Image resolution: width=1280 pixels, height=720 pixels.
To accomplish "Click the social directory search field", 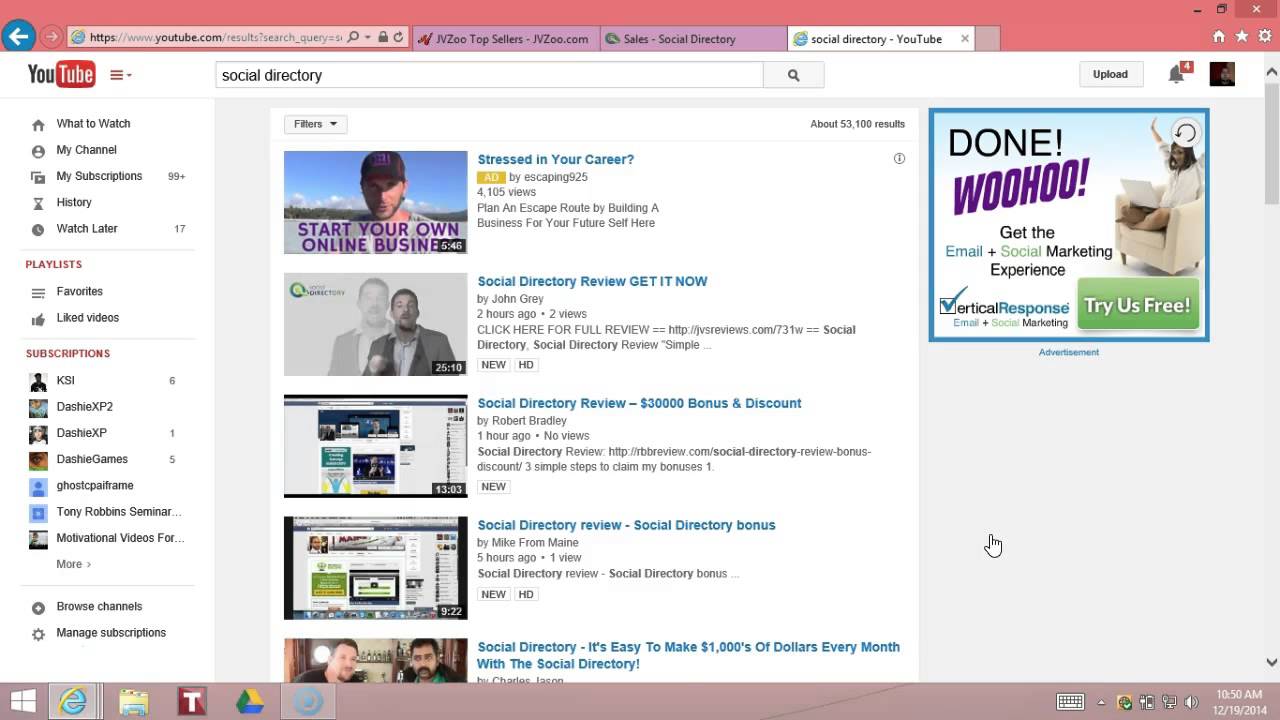I will coord(489,75).
